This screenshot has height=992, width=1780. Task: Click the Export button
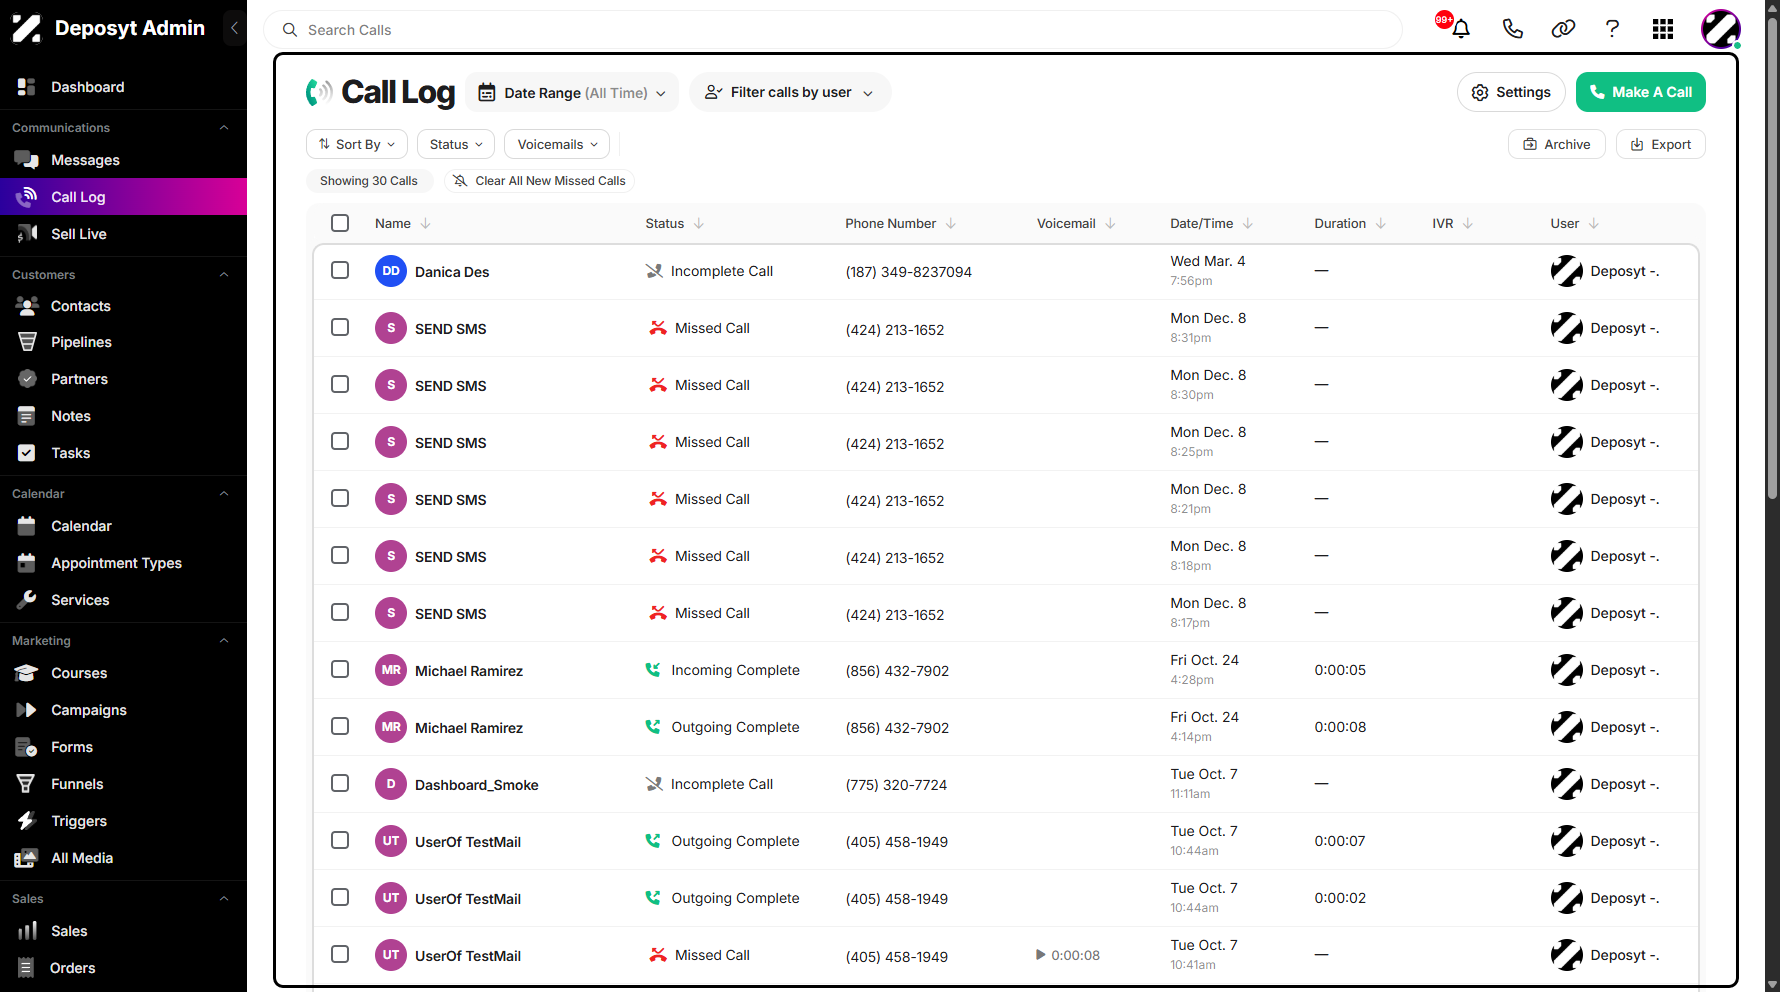click(x=1661, y=144)
